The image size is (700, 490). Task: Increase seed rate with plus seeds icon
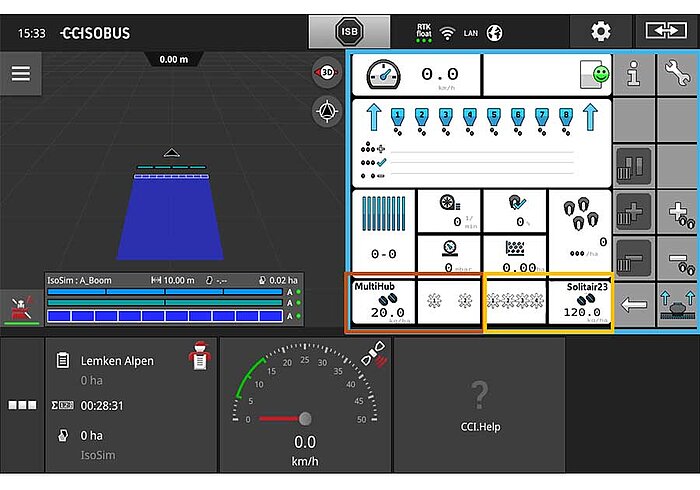point(678,214)
